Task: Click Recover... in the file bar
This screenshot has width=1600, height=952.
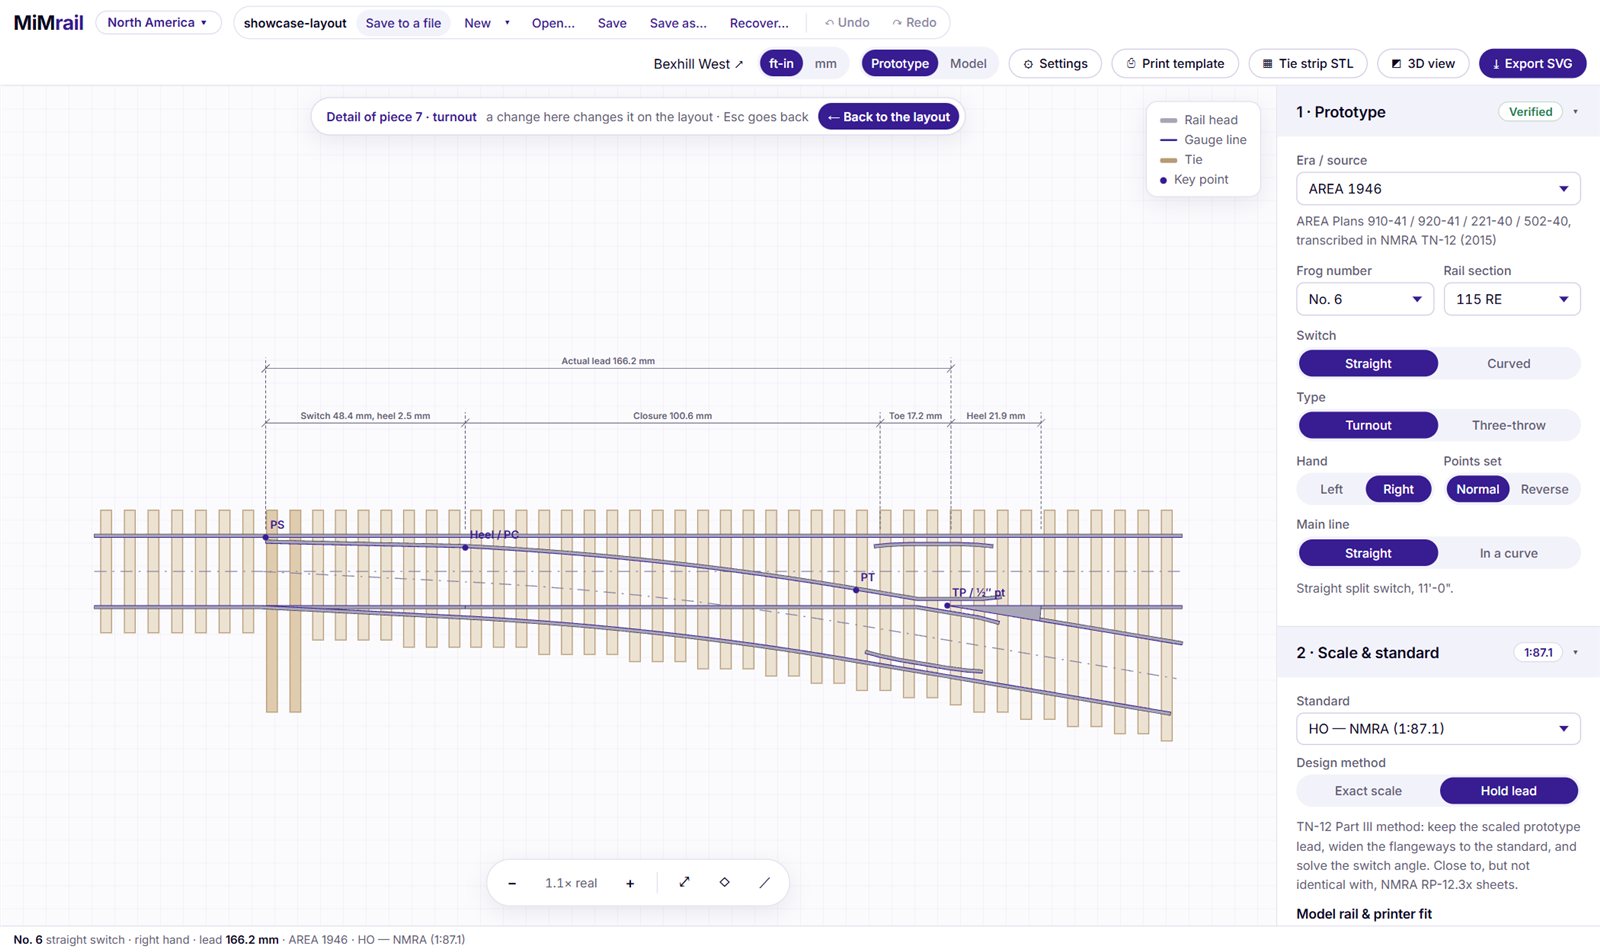Action: point(759,23)
